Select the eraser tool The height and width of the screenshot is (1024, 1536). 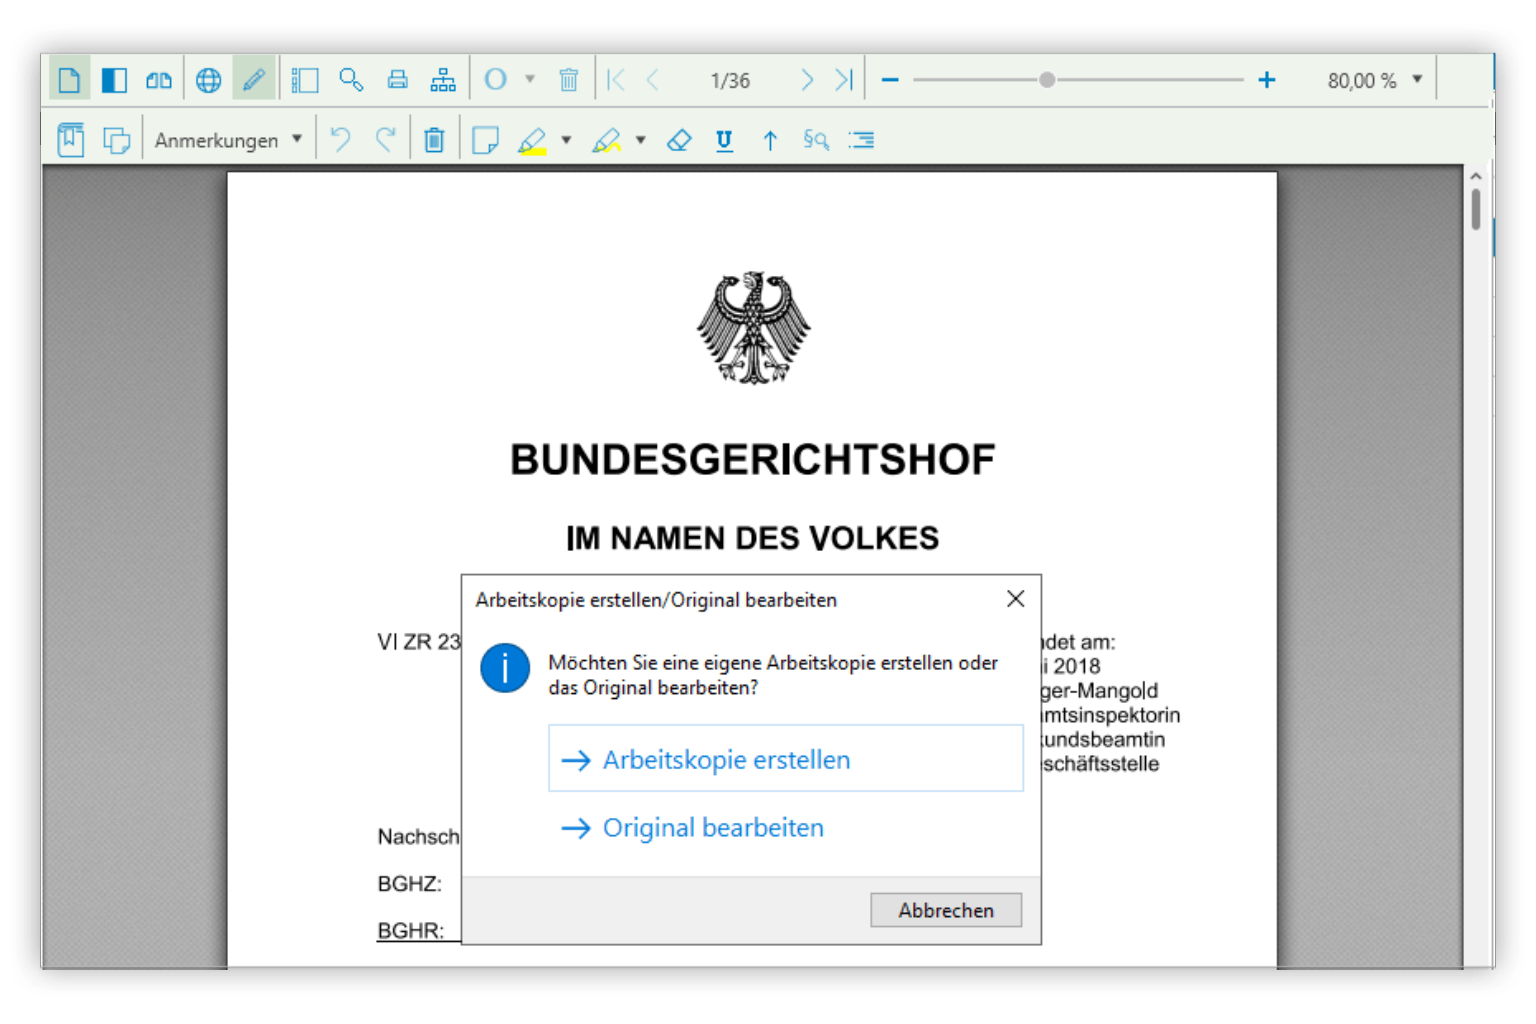point(679,140)
